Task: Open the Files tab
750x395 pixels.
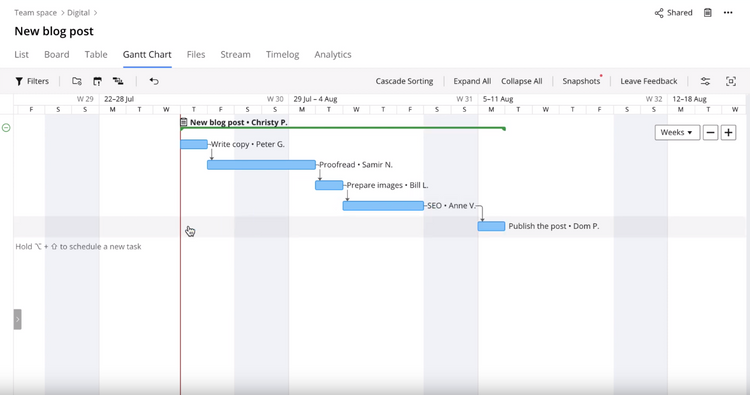Action: (196, 55)
